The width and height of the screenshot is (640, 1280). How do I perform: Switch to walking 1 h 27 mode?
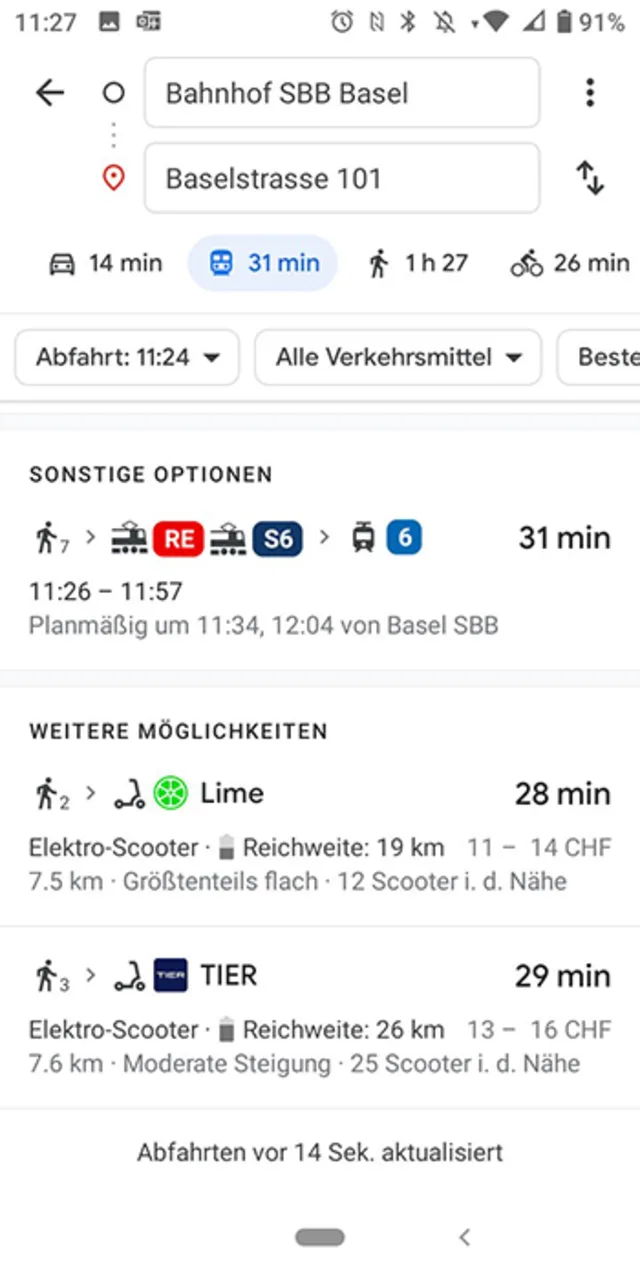(x=418, y=263)
